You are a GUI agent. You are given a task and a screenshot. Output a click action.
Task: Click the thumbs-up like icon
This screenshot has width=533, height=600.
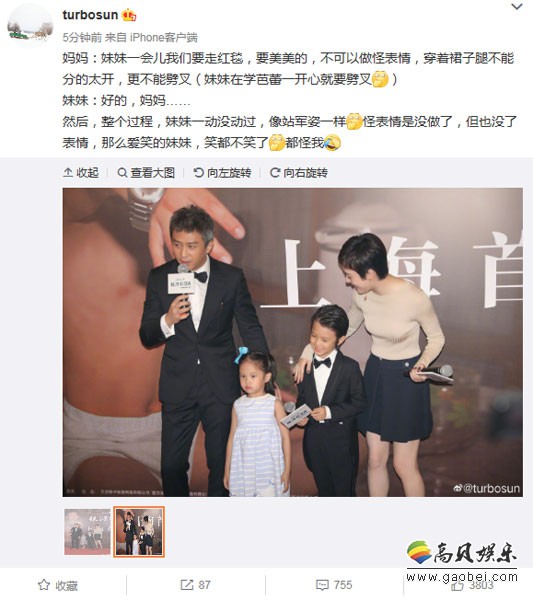click(x=458, y=585)
